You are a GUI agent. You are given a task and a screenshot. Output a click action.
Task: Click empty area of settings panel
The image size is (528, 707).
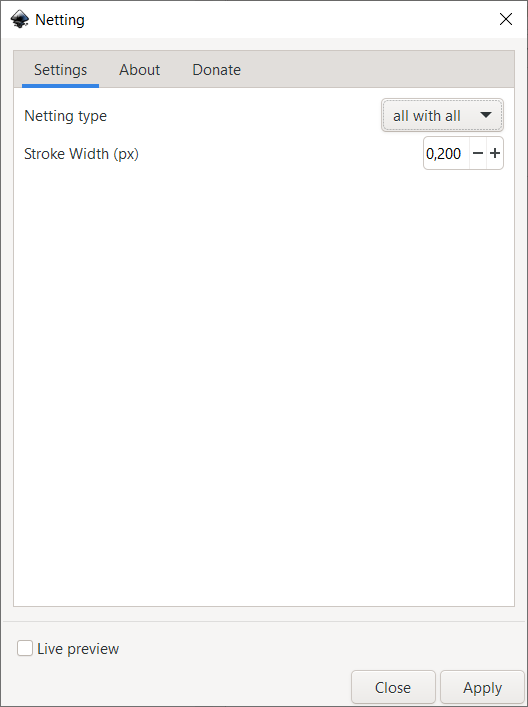[264, 383]
